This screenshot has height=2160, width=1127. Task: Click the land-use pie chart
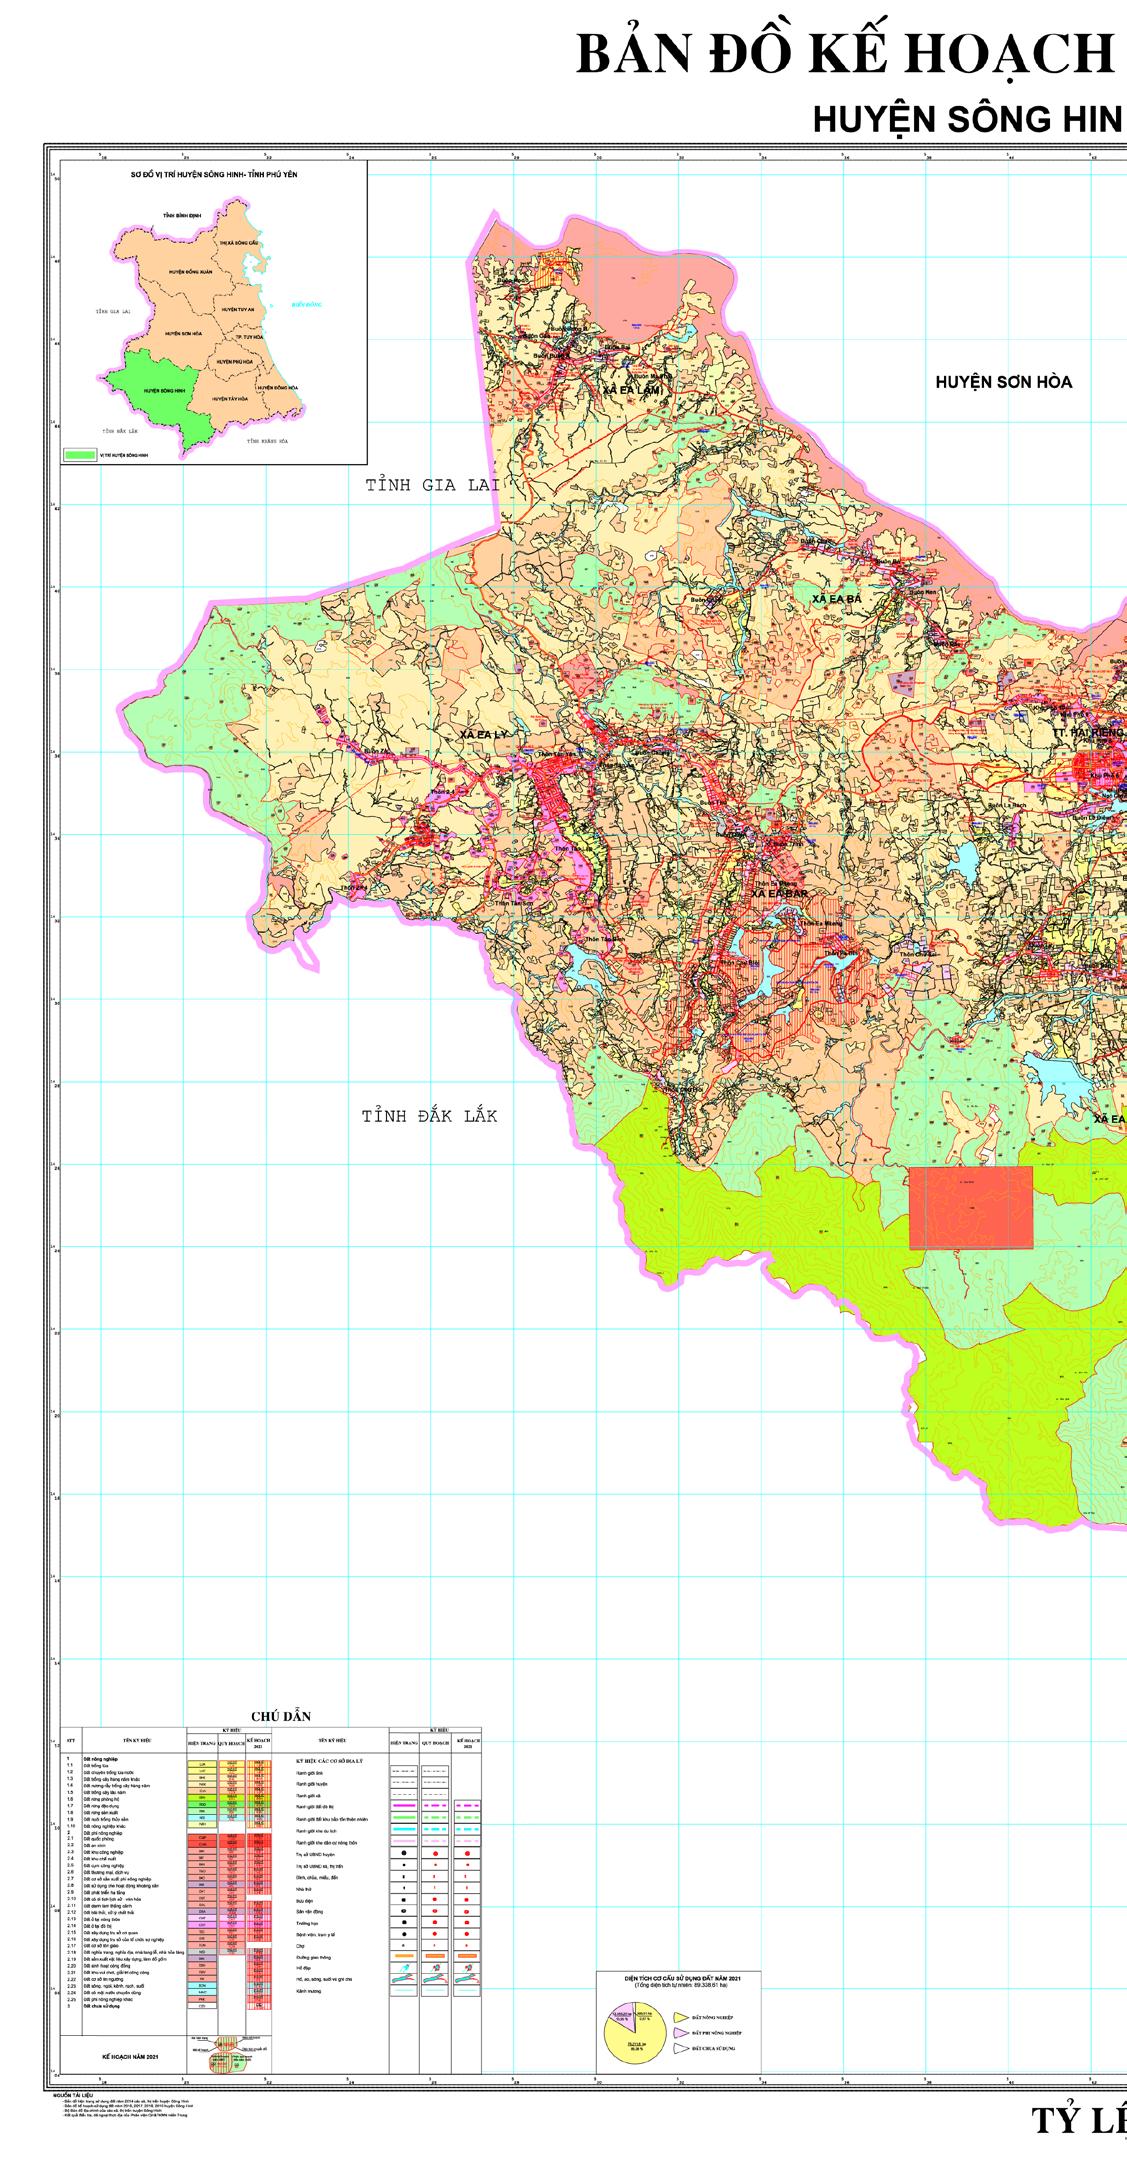coord(636,2033)
